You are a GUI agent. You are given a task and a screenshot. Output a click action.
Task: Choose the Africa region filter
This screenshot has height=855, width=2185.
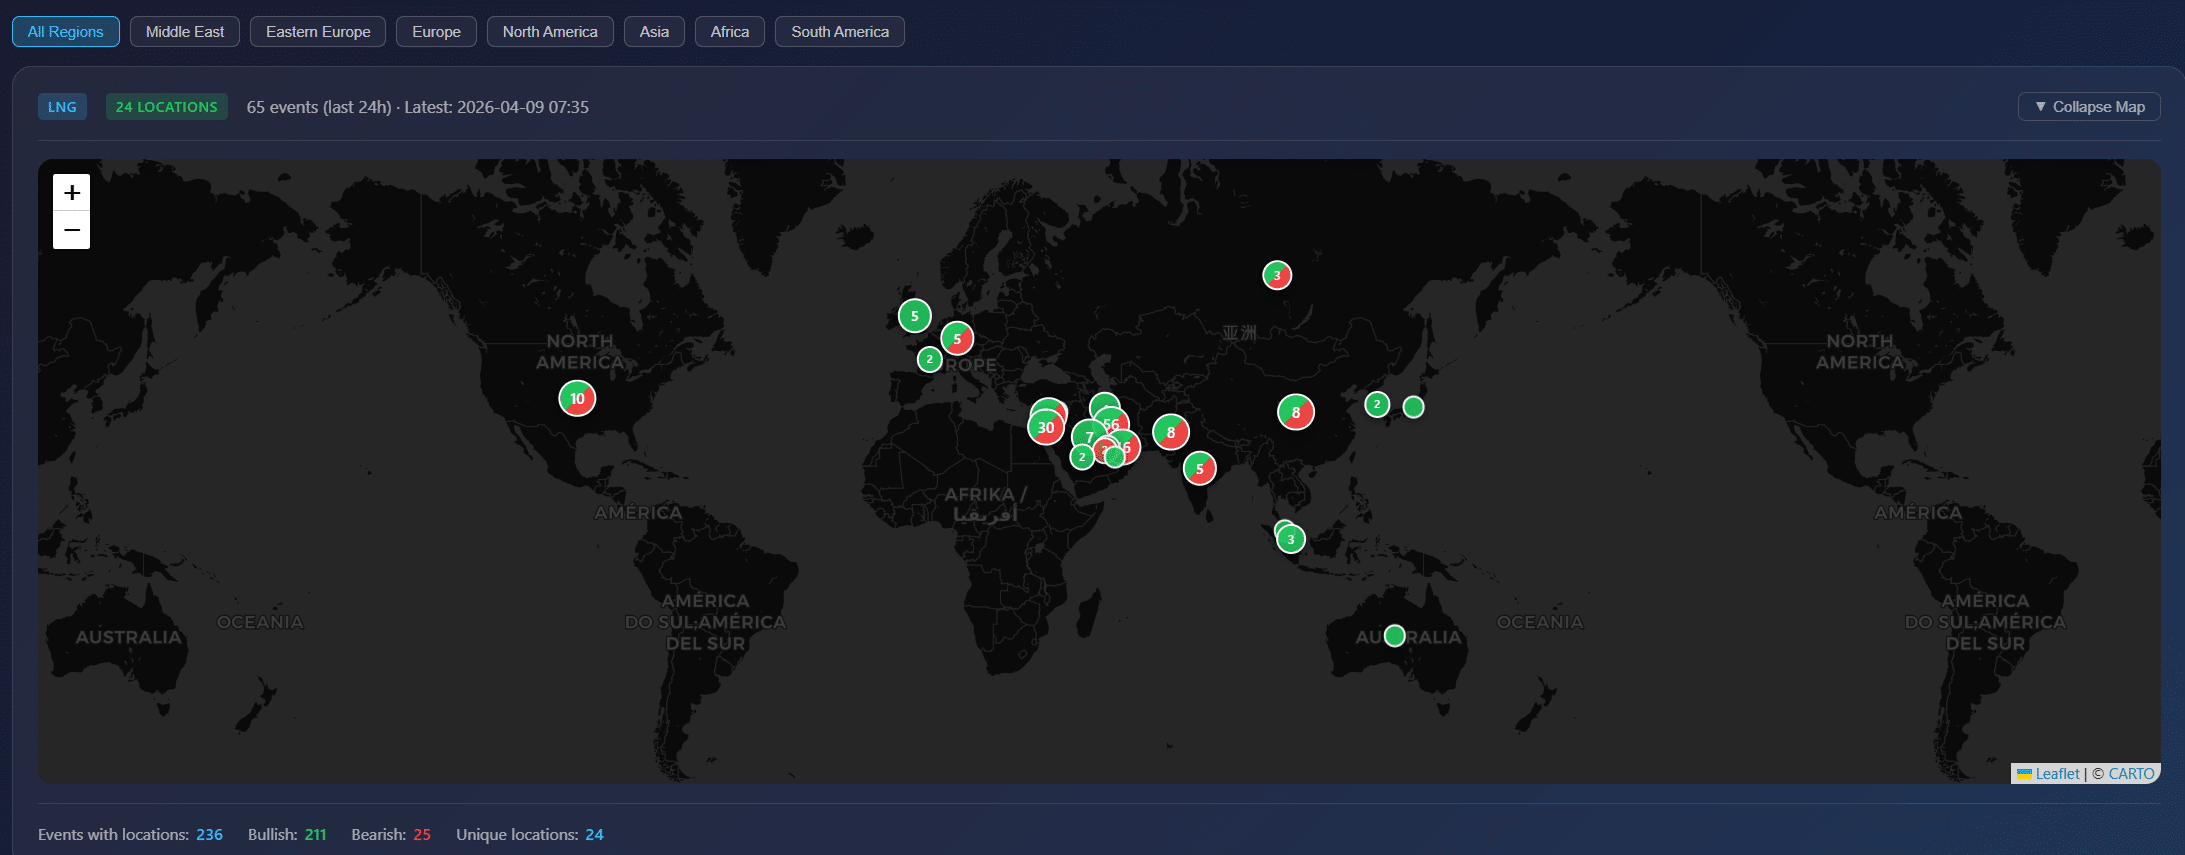pos(730,32)
